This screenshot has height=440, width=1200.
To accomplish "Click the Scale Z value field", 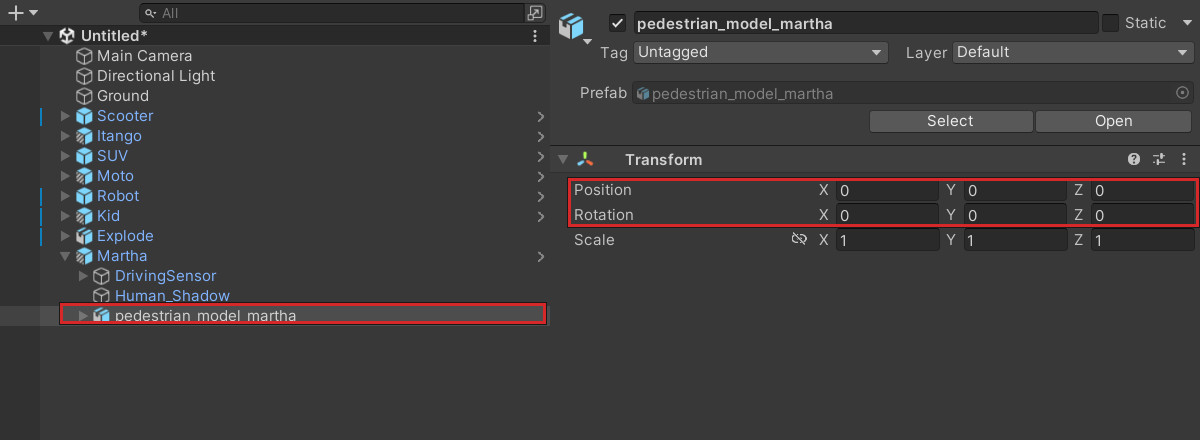I will click(1142, 241).
